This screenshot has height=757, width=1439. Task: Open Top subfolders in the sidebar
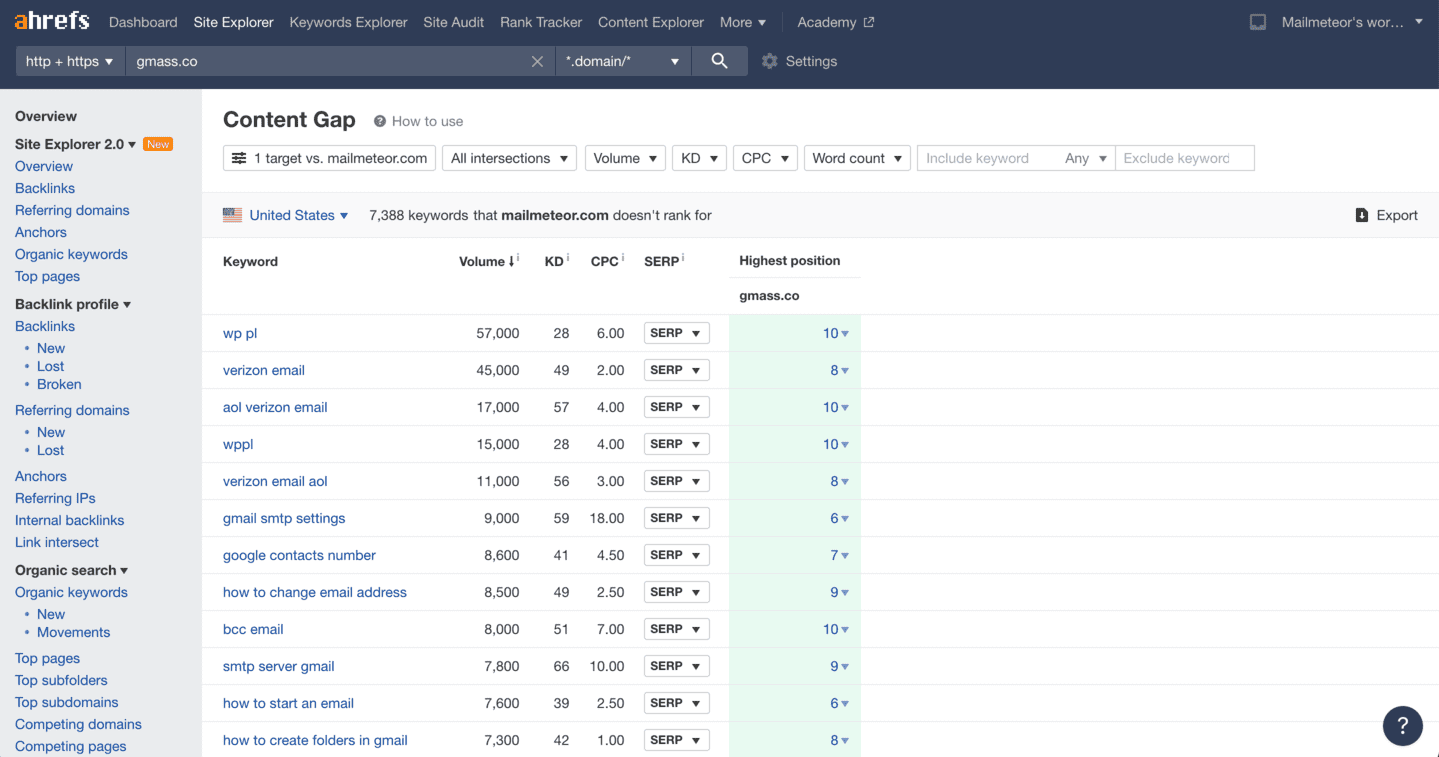tap(61, 680)
